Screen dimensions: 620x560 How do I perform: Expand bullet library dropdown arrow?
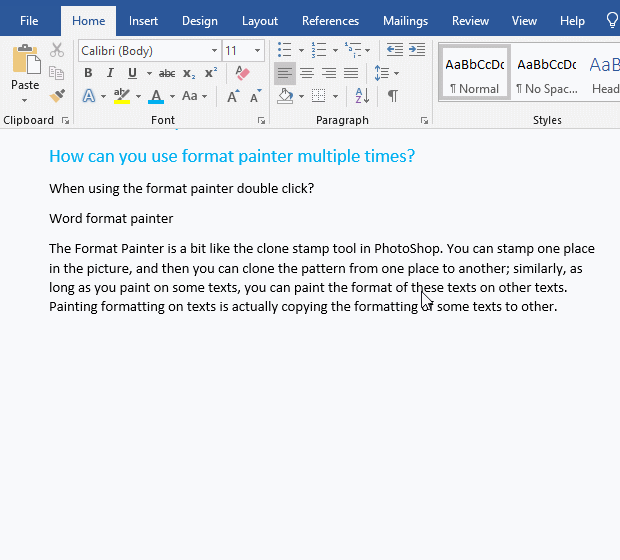pos(301,51)
